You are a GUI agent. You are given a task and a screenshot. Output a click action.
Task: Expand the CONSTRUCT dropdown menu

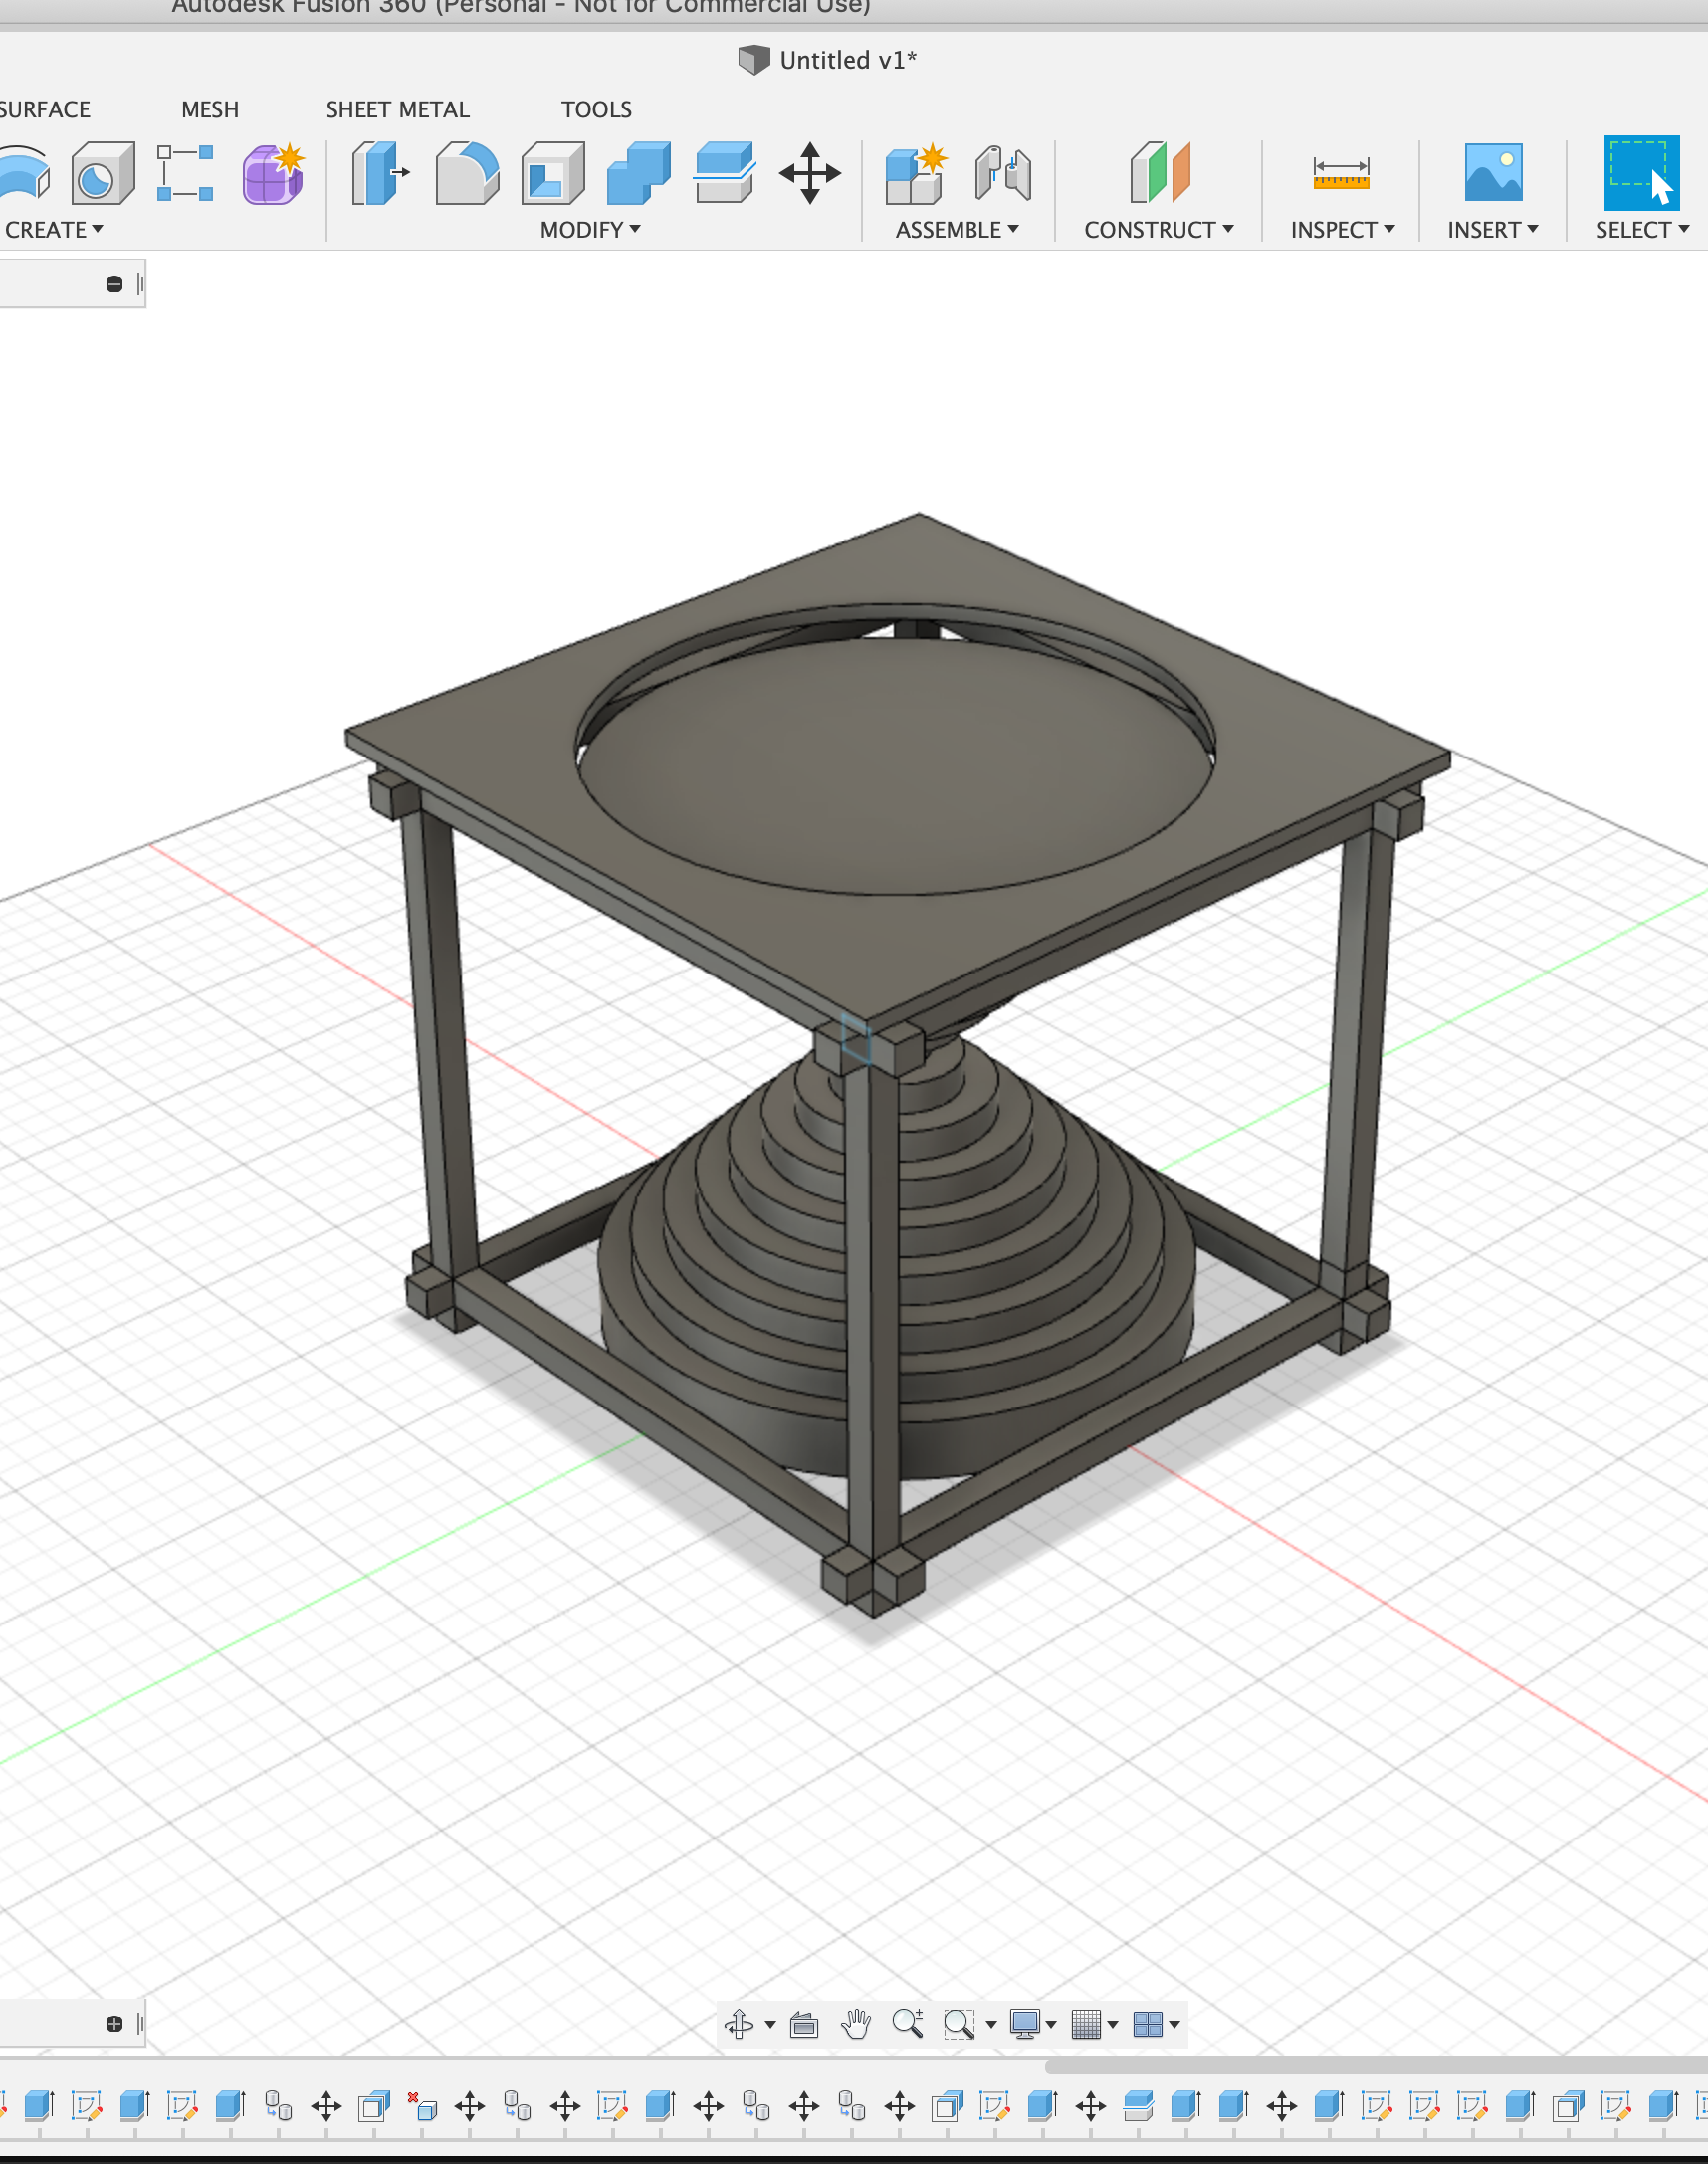point(1158,230)
